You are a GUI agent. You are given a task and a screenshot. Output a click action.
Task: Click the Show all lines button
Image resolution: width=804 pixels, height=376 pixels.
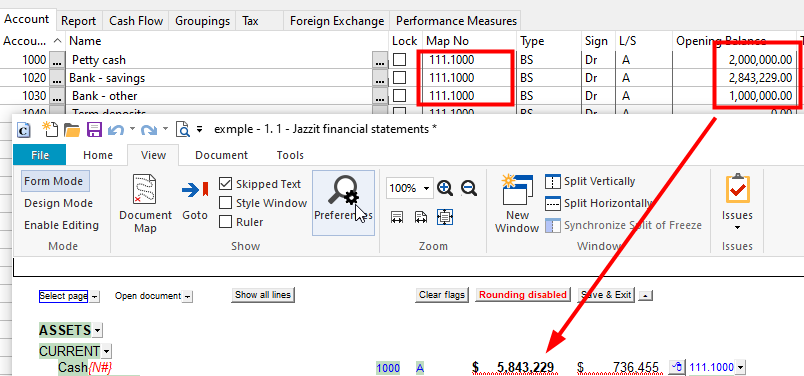coord(263,295)
